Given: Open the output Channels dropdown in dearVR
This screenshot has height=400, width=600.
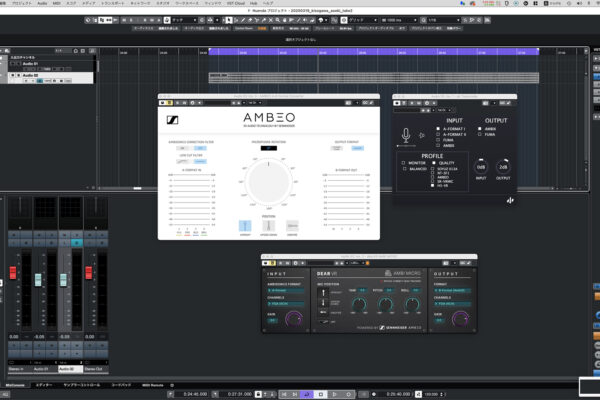Looking at the screenshot, I should pyautogui.click(x=452, y=304).
